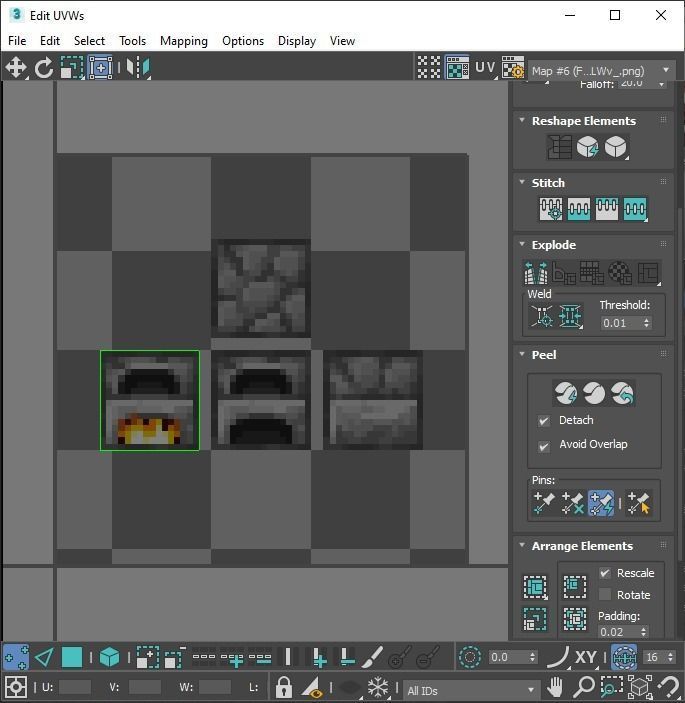Collapse the Reshape Elements rollout
This screenshot has width=685, height=703.
[x=522, y=121]
